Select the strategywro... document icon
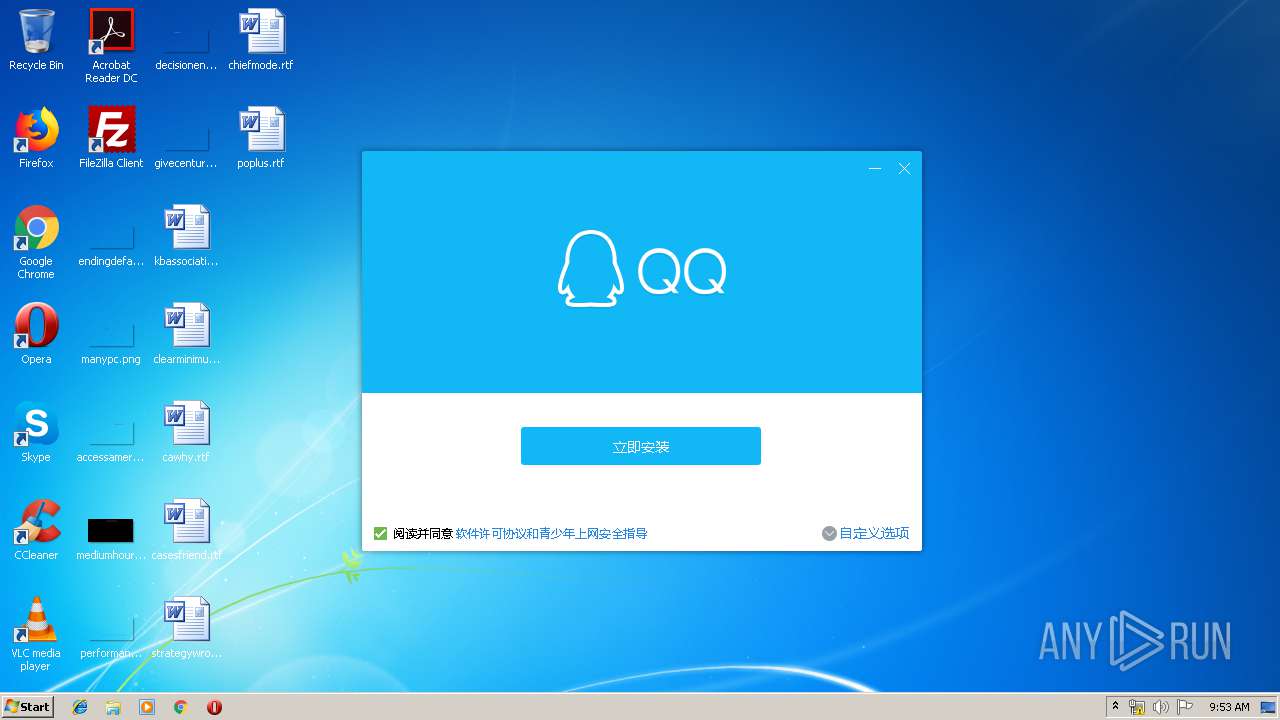Image resolution: width=1280 pixels, height=720 pixels. click(x=186, y=628)
